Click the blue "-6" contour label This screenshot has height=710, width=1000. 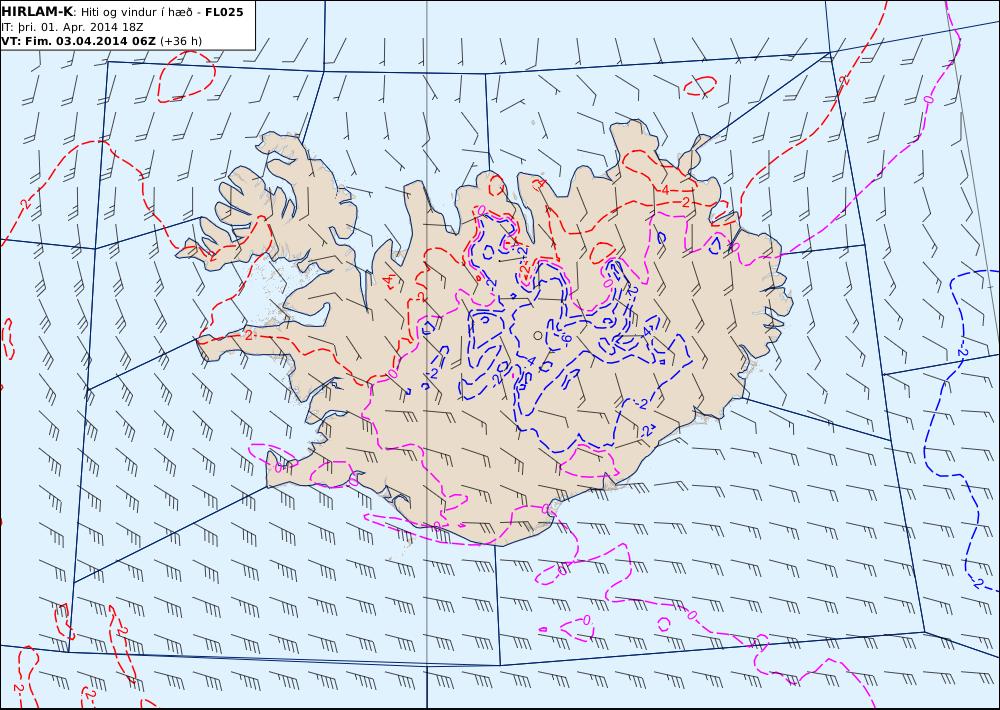tap(565, 339)
